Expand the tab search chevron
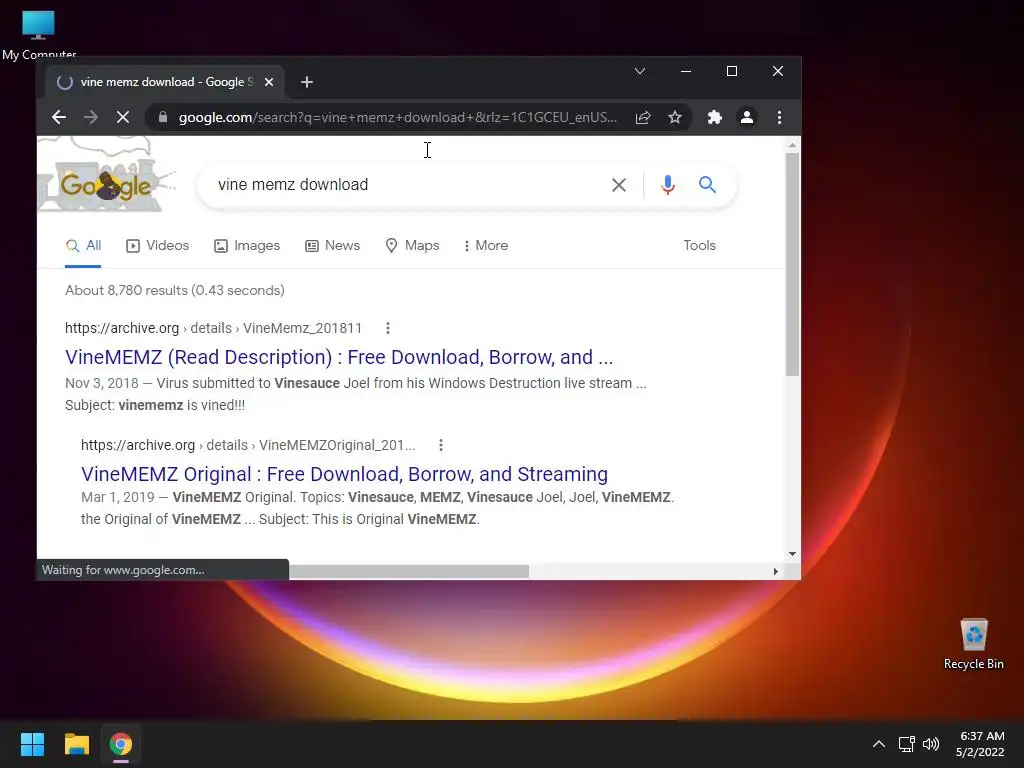This screenshot has width=1024, height=768. 640,71
